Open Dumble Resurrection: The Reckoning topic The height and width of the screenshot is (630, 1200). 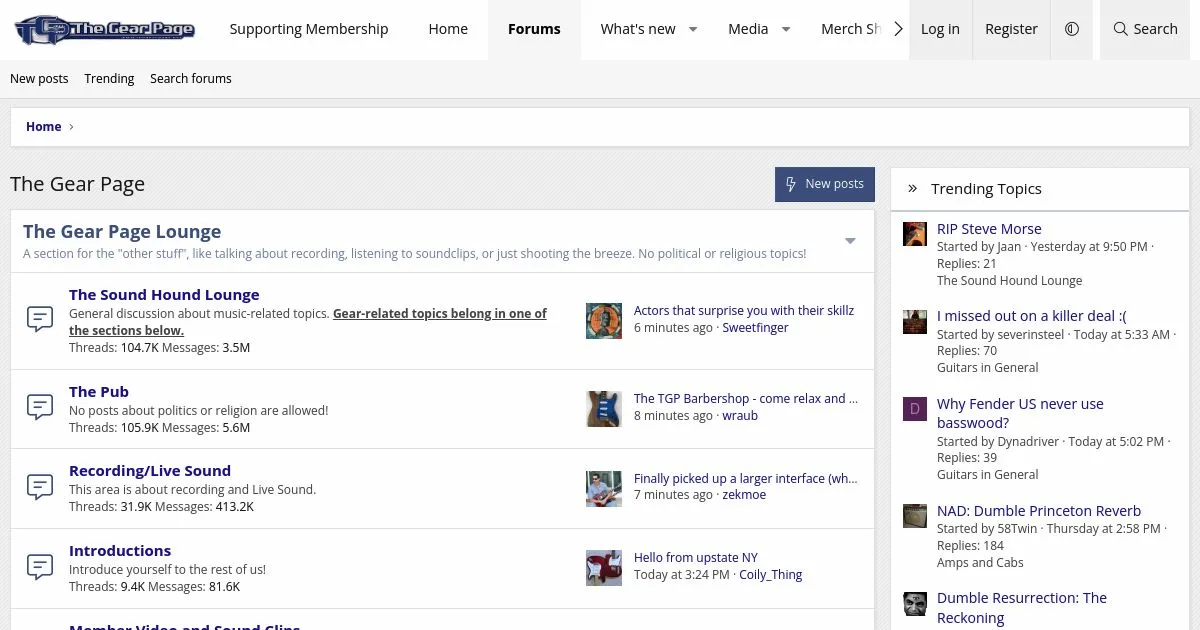pyautogui.click(x=1022, y=608)
